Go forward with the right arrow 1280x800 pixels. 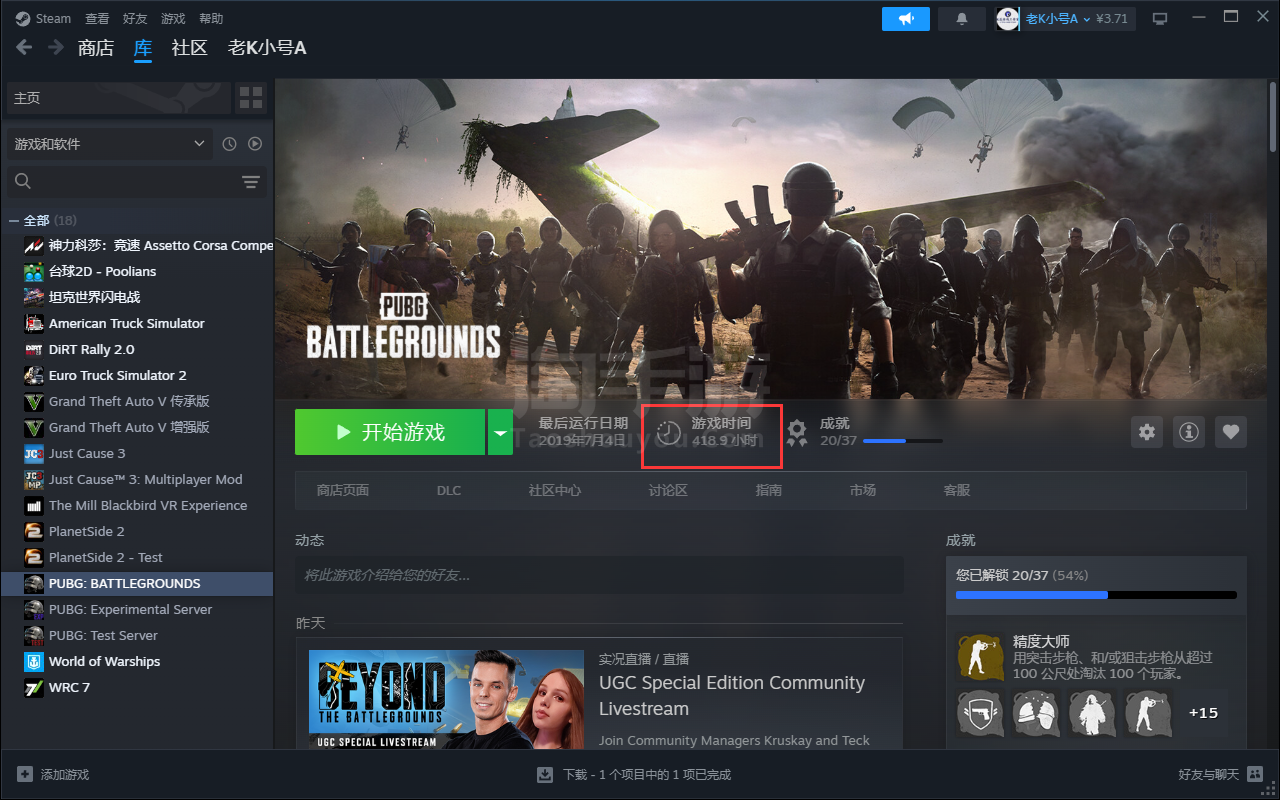point(56,47)
